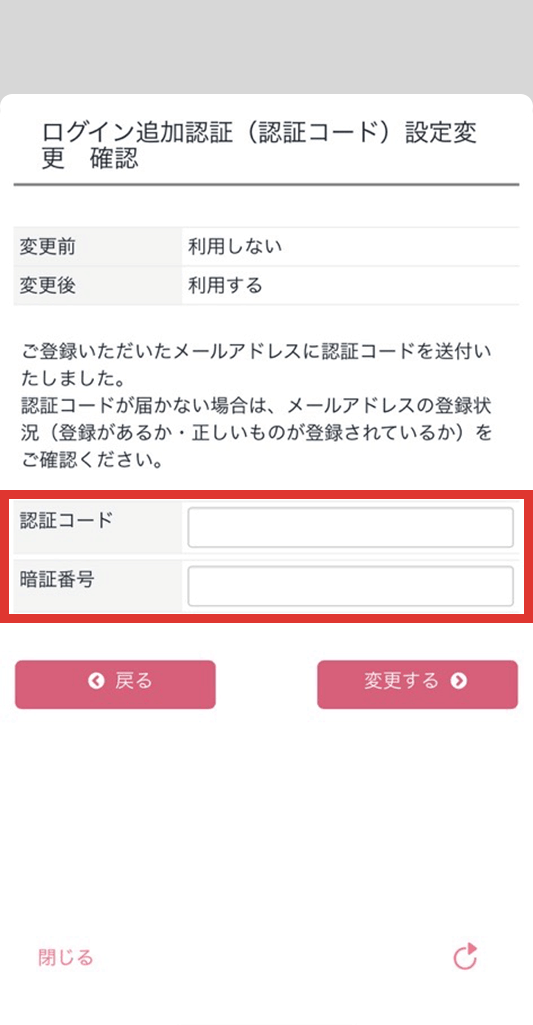The height and width of the screenshot is (1025, 533).
Task: Click the 認証コード field label
Action: click(67, 520)
